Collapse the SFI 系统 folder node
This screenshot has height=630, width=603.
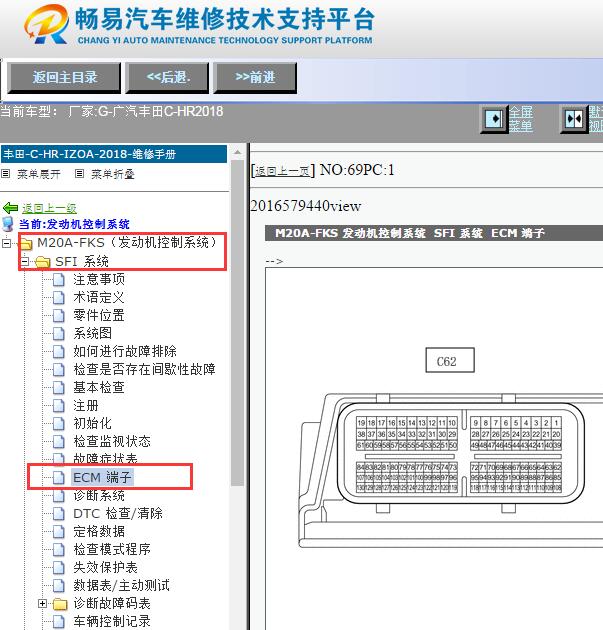(25, 262)
